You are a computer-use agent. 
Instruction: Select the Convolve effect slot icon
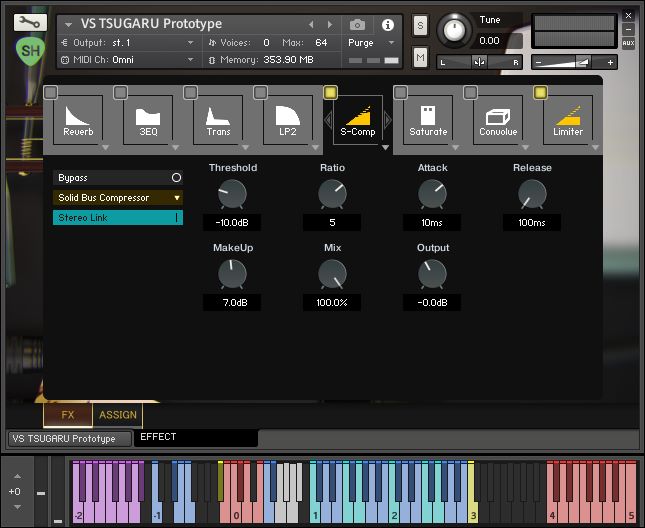click(x=498, y=118)
